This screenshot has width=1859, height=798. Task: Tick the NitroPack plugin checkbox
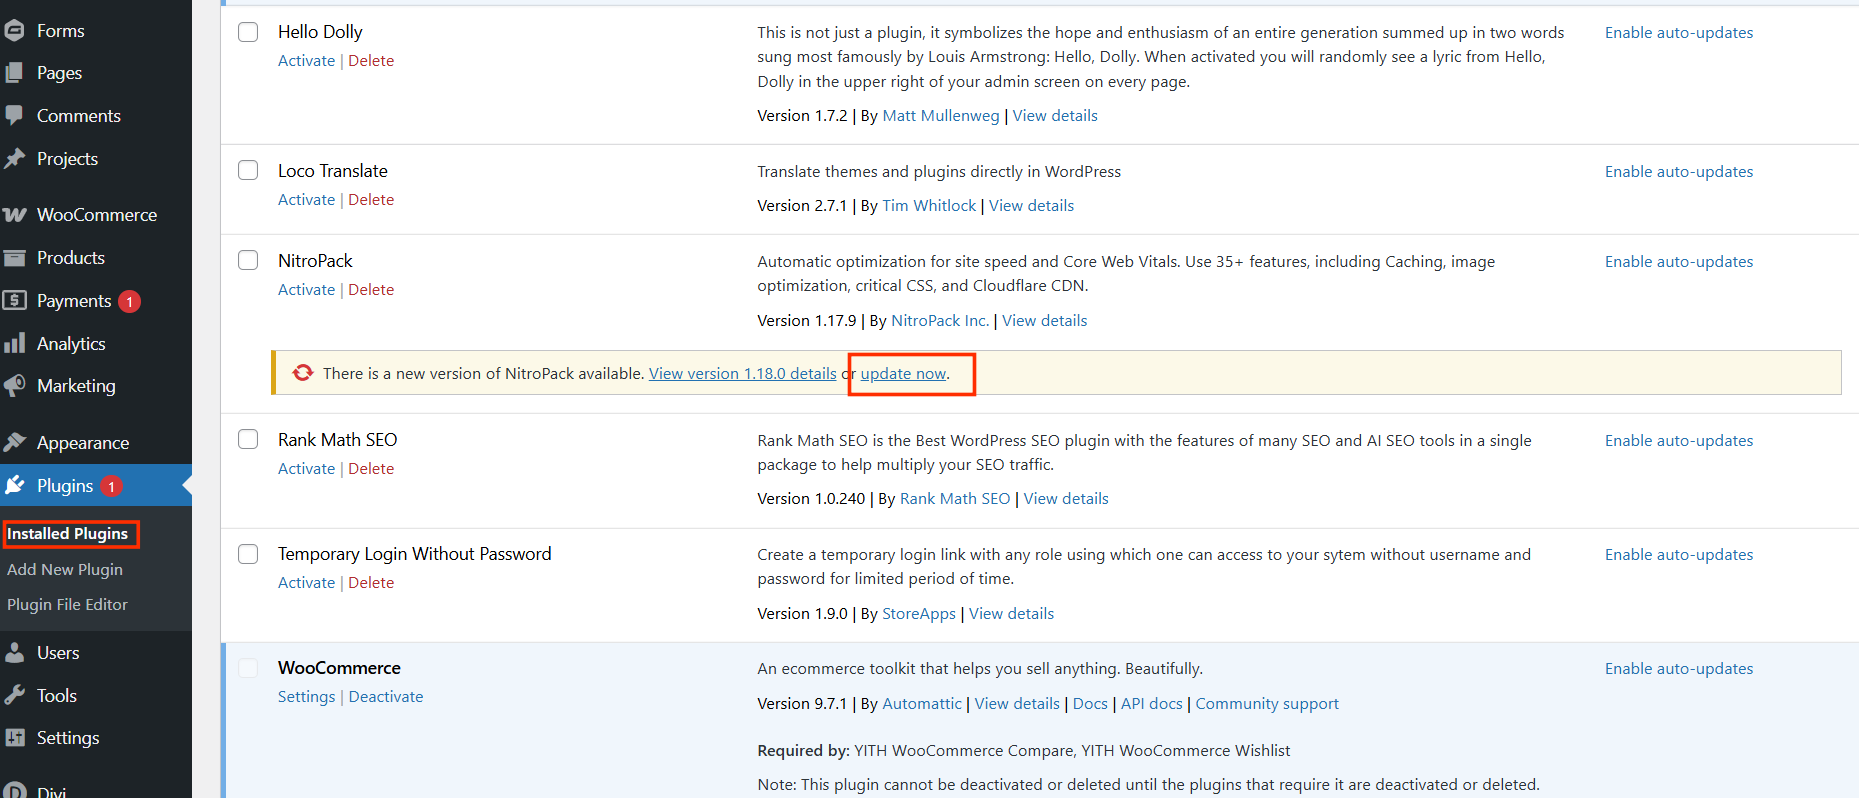point(248,260)
